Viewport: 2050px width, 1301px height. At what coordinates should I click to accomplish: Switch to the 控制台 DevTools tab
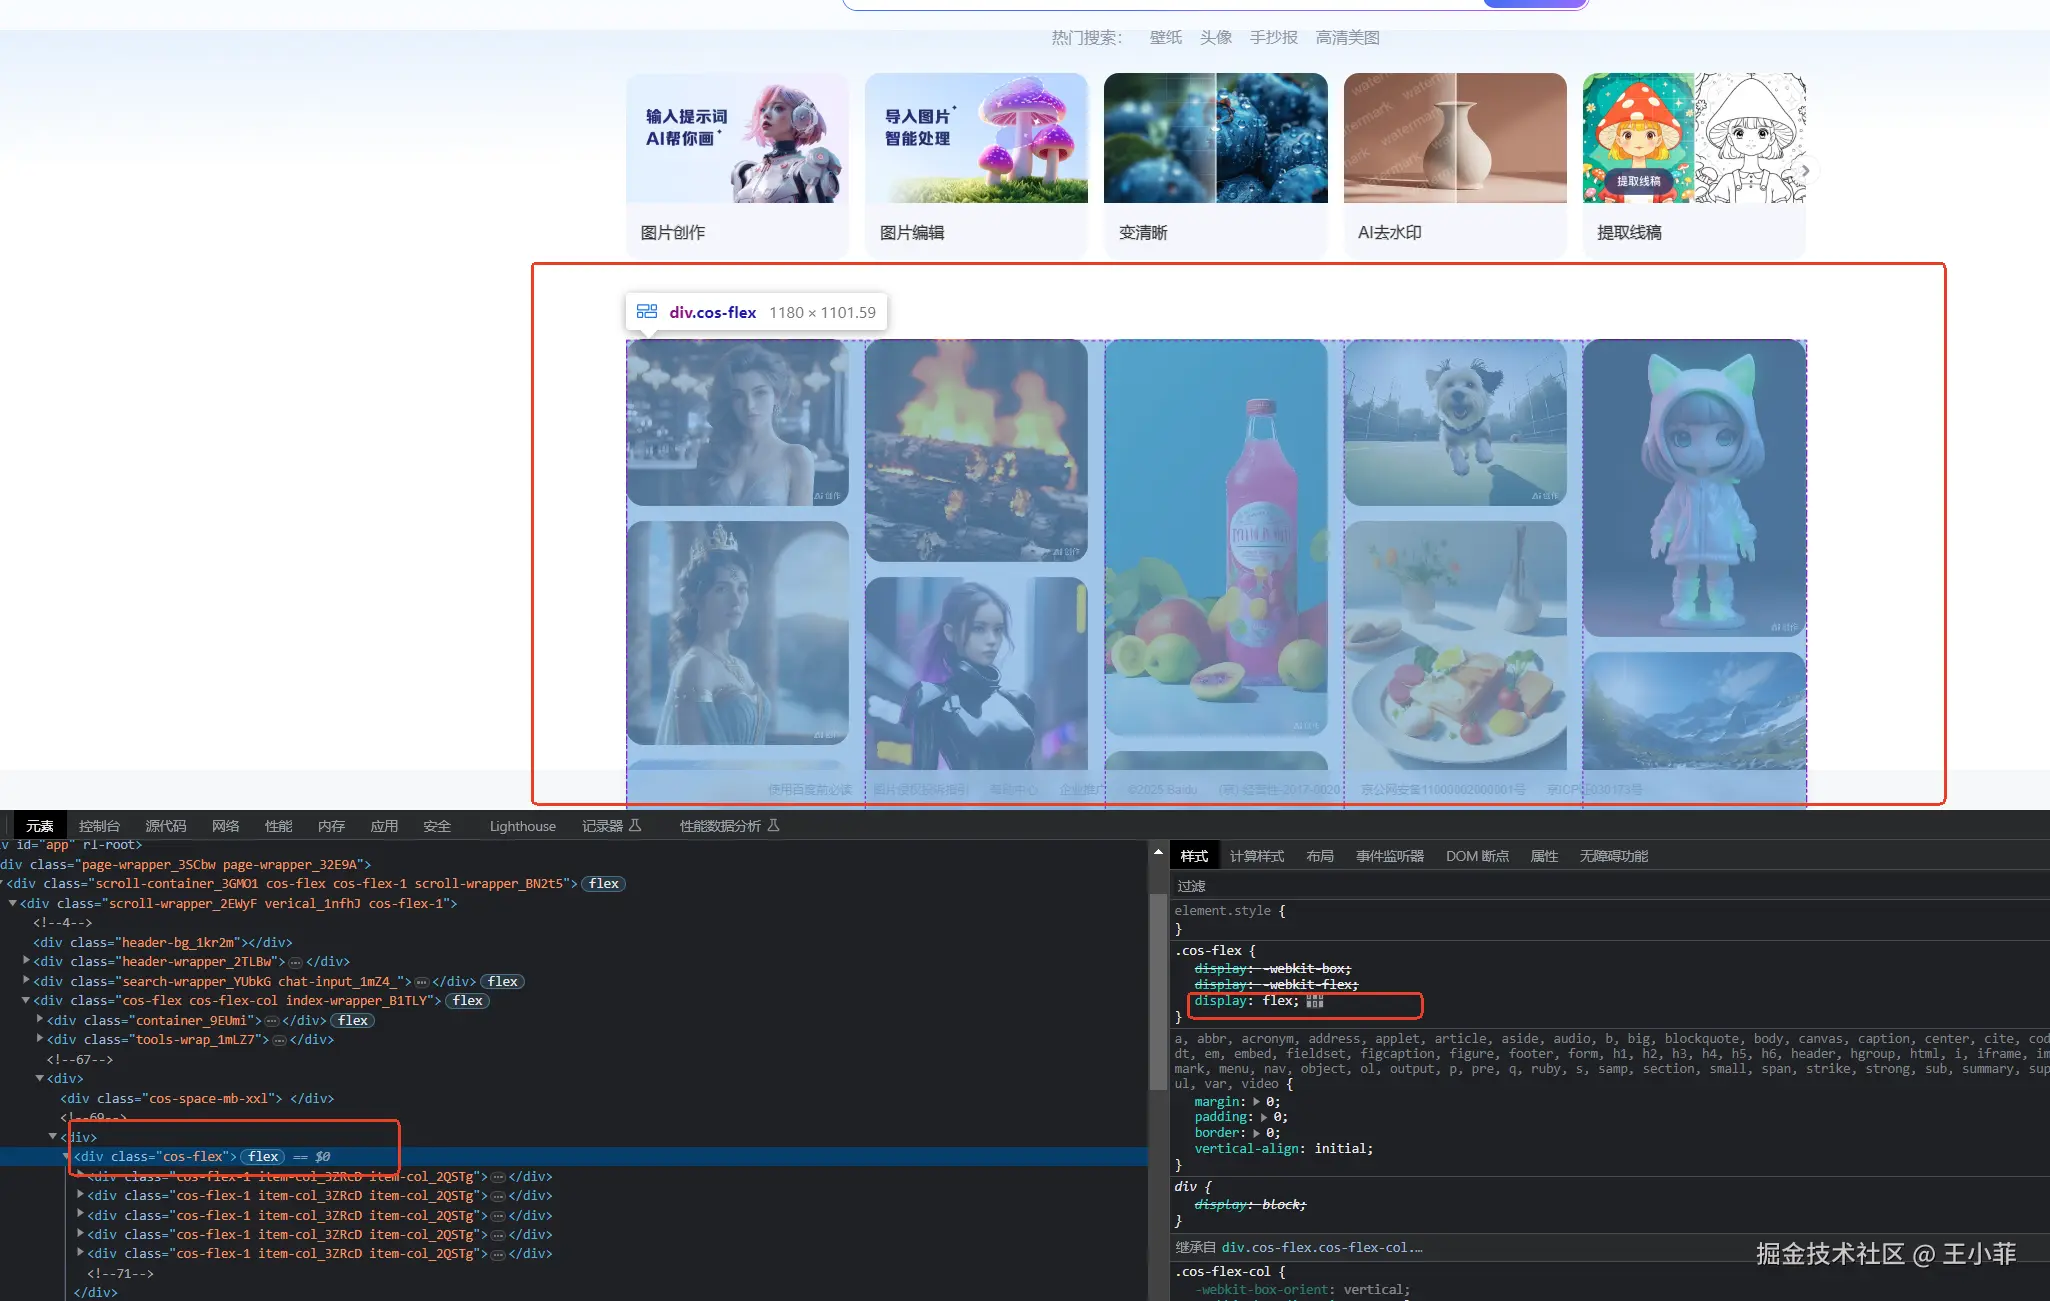click(99, 826)
